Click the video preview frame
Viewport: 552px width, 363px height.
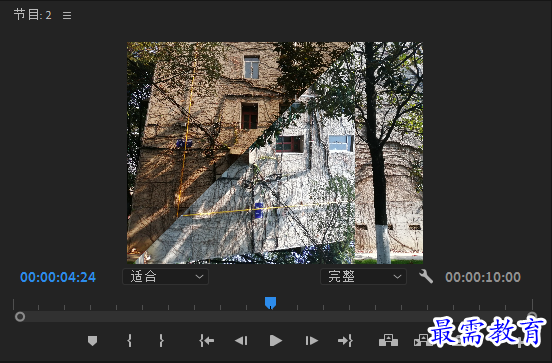point(275,153)
